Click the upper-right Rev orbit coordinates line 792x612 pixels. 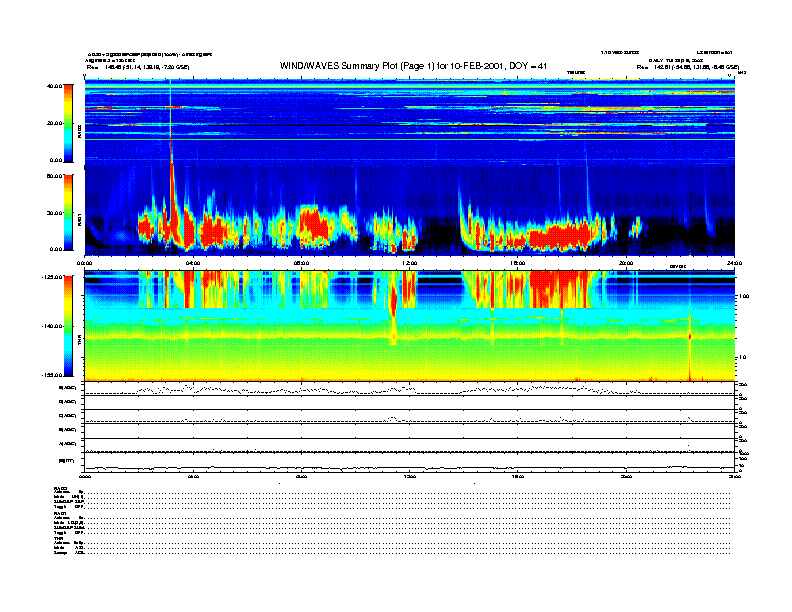click(688, 67)
